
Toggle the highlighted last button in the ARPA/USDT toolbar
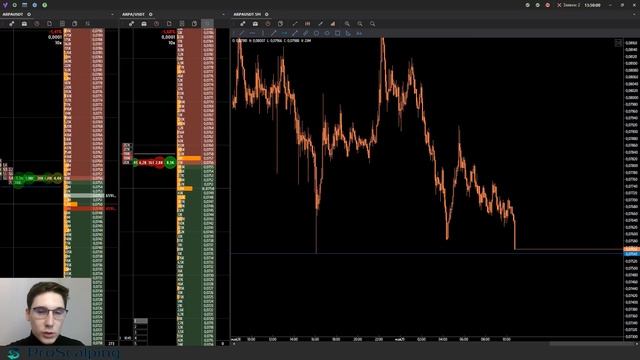click(x=207, y=24)
